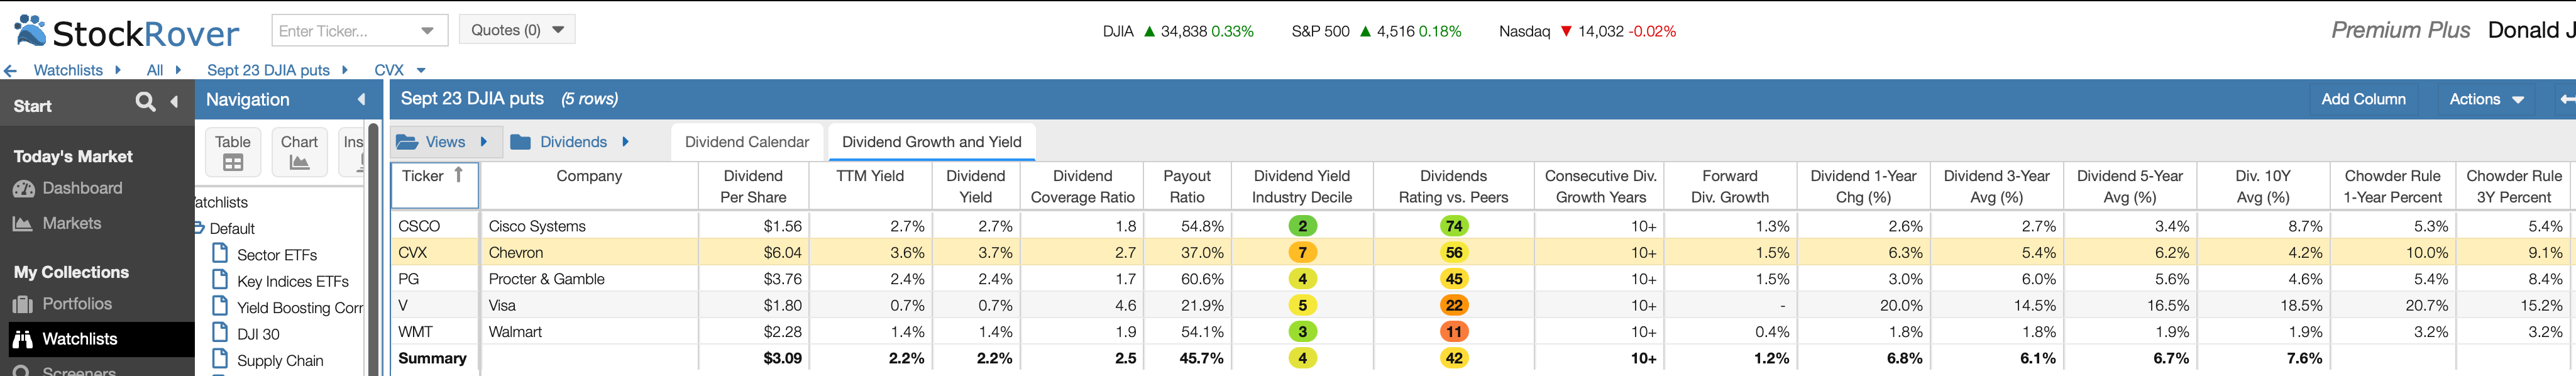Select the CVX ticker cell

coord(434,253)
